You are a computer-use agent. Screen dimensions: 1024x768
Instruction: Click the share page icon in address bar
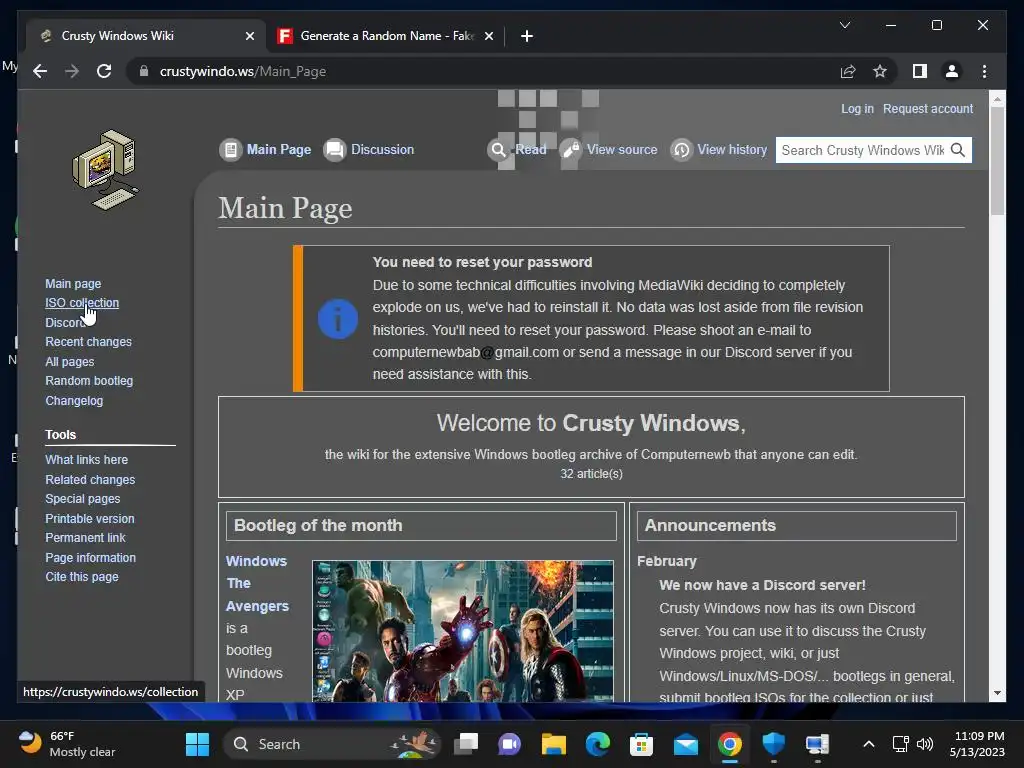pos(848,71)
